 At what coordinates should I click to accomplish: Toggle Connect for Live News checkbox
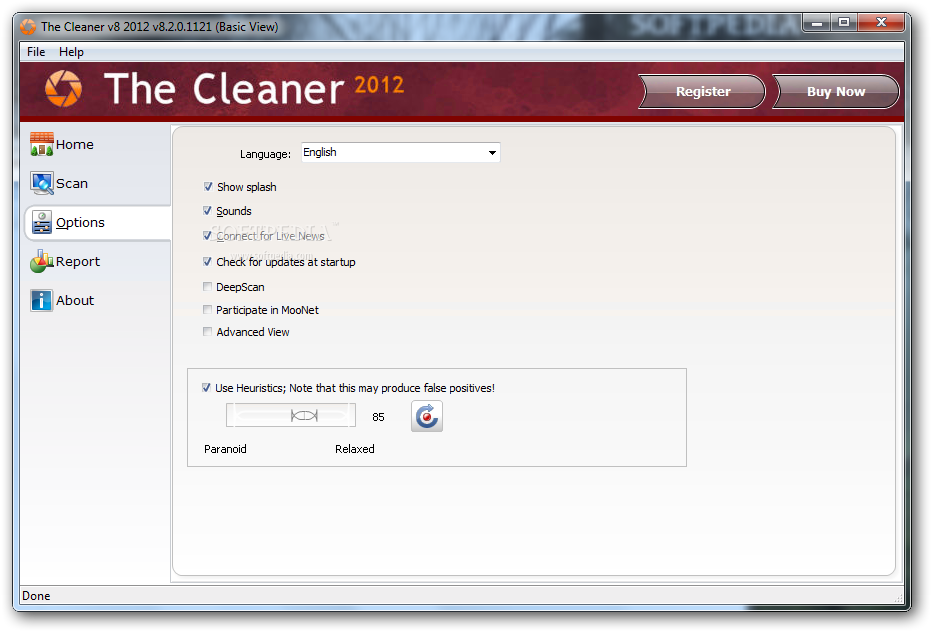(x=207, y=235)
